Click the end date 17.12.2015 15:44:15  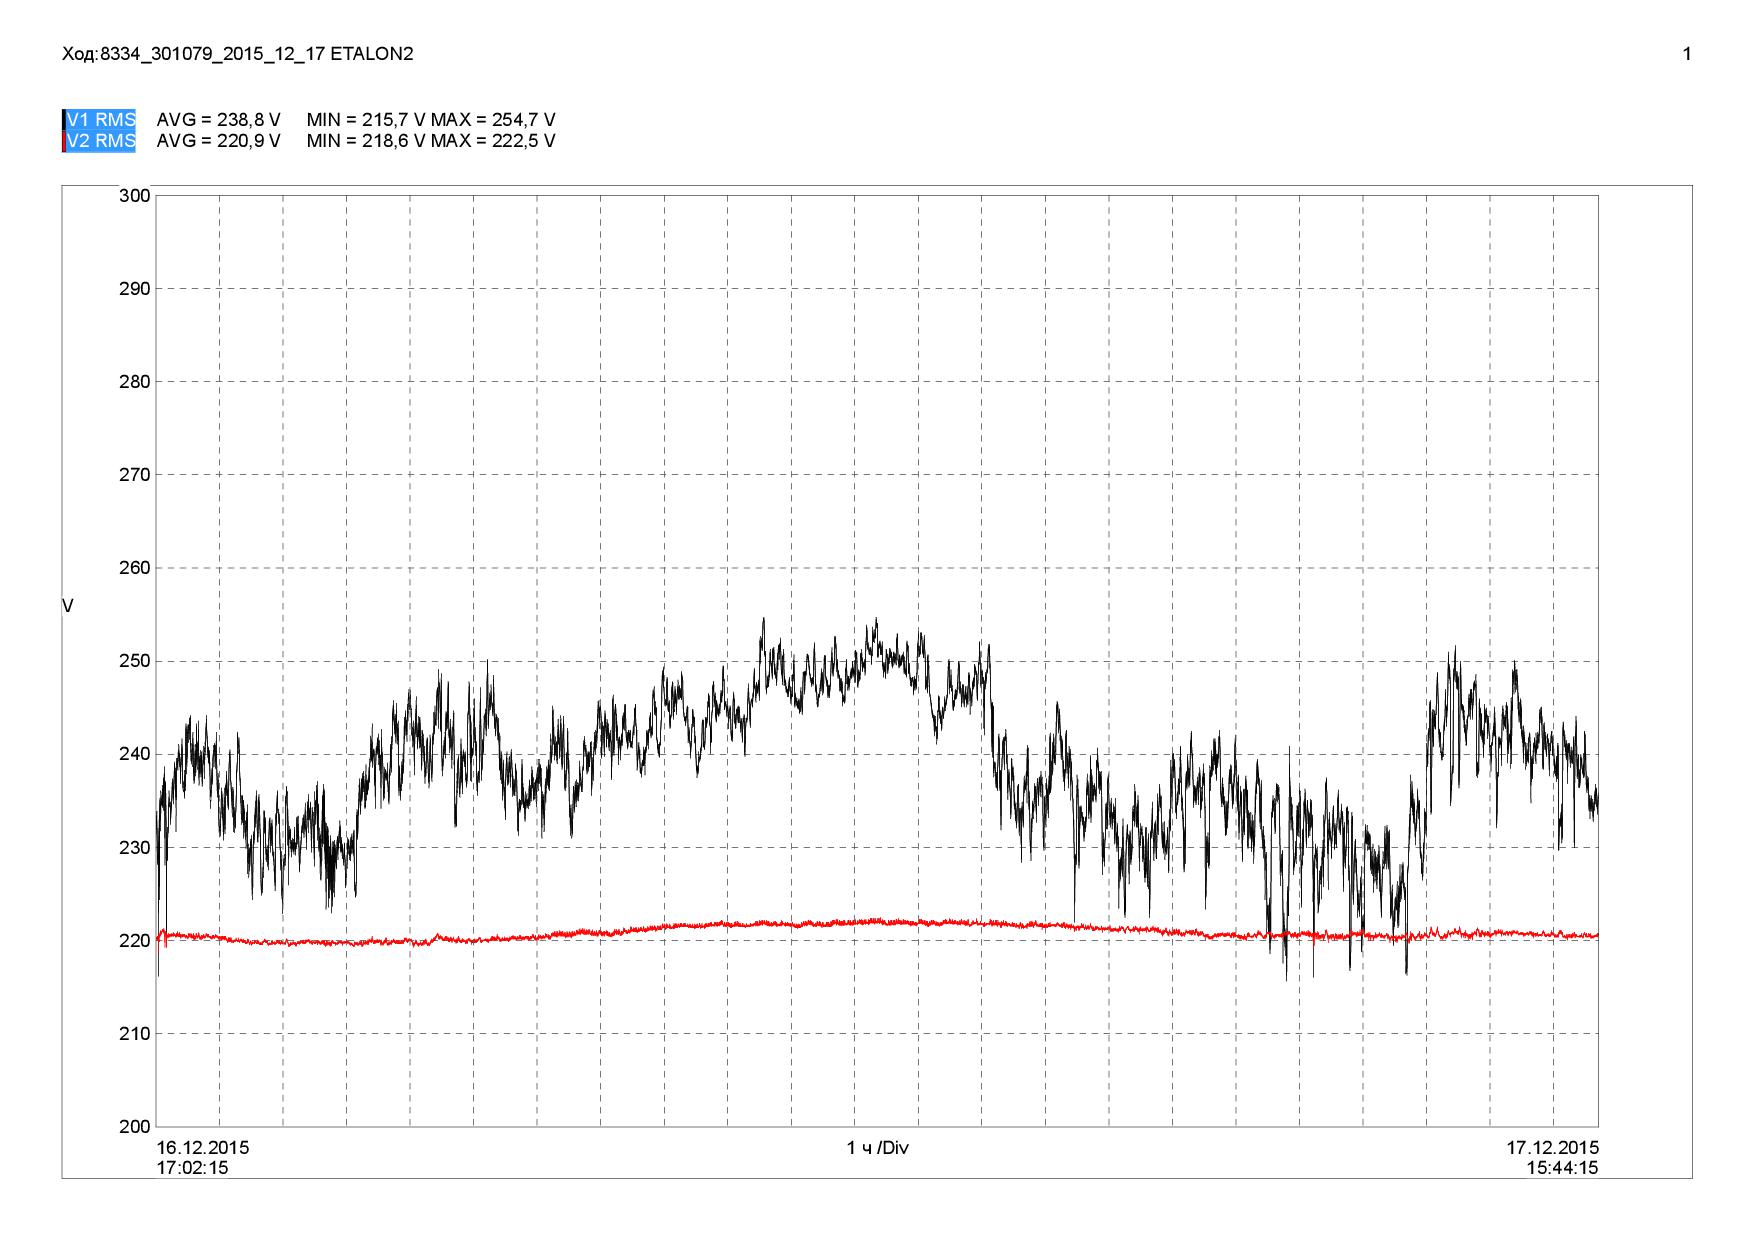click(1552, 1157)
